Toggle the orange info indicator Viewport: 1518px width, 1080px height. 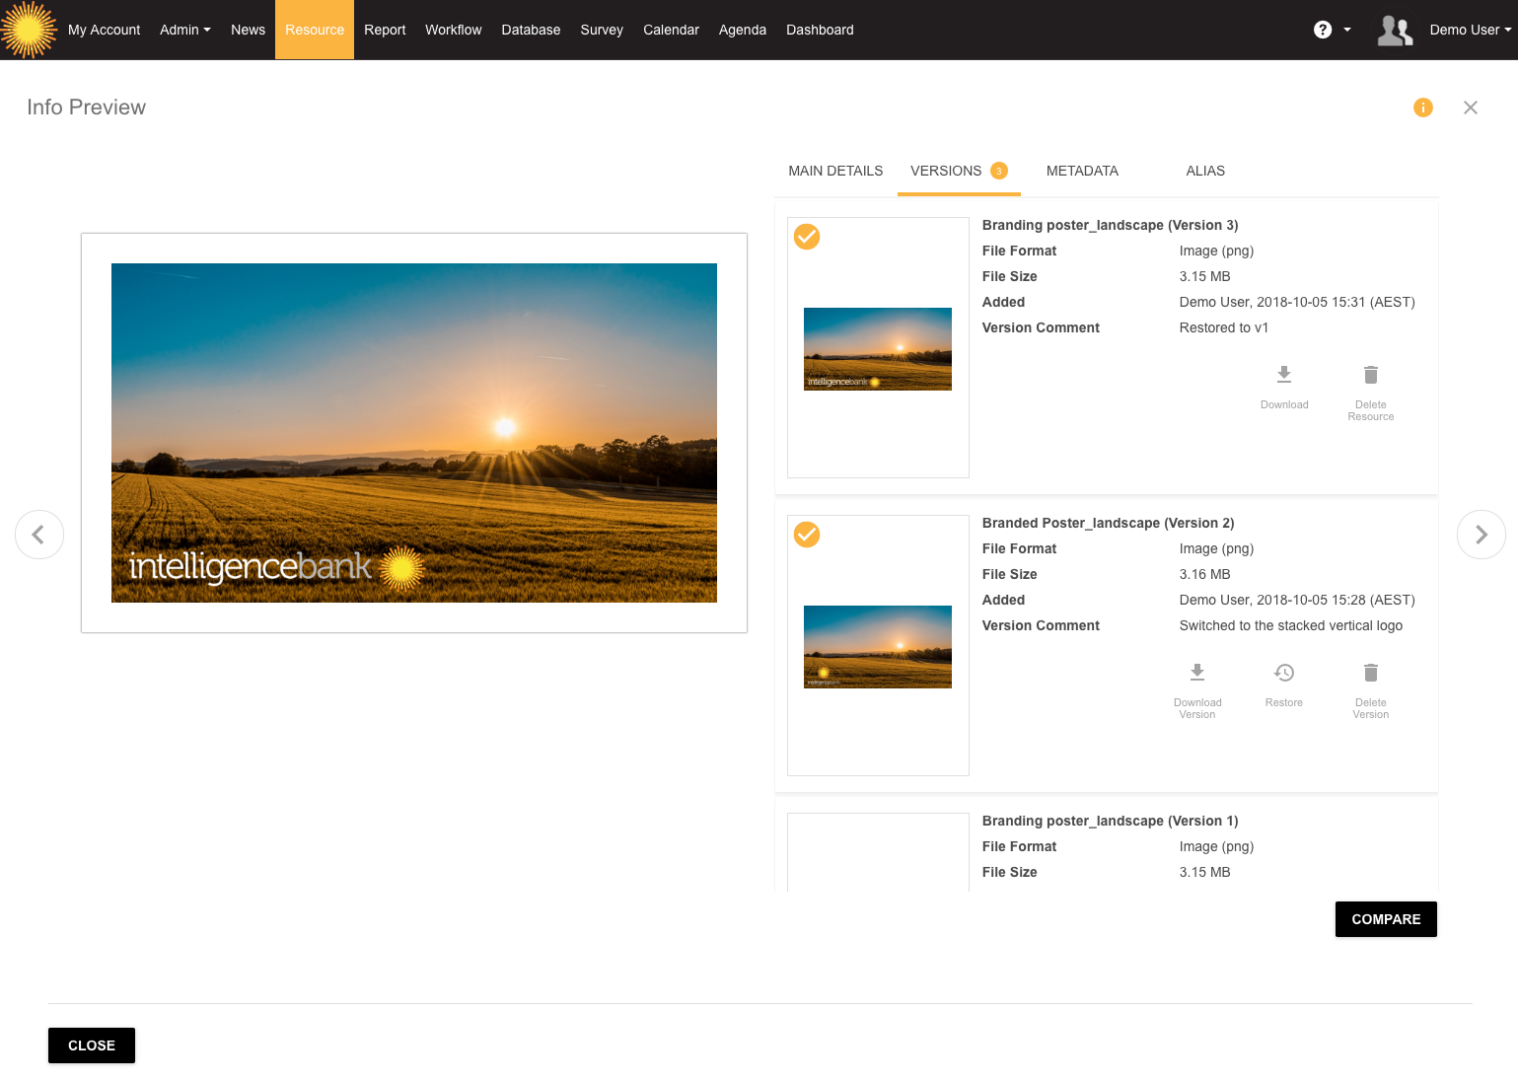click(x=1423, y=107)
